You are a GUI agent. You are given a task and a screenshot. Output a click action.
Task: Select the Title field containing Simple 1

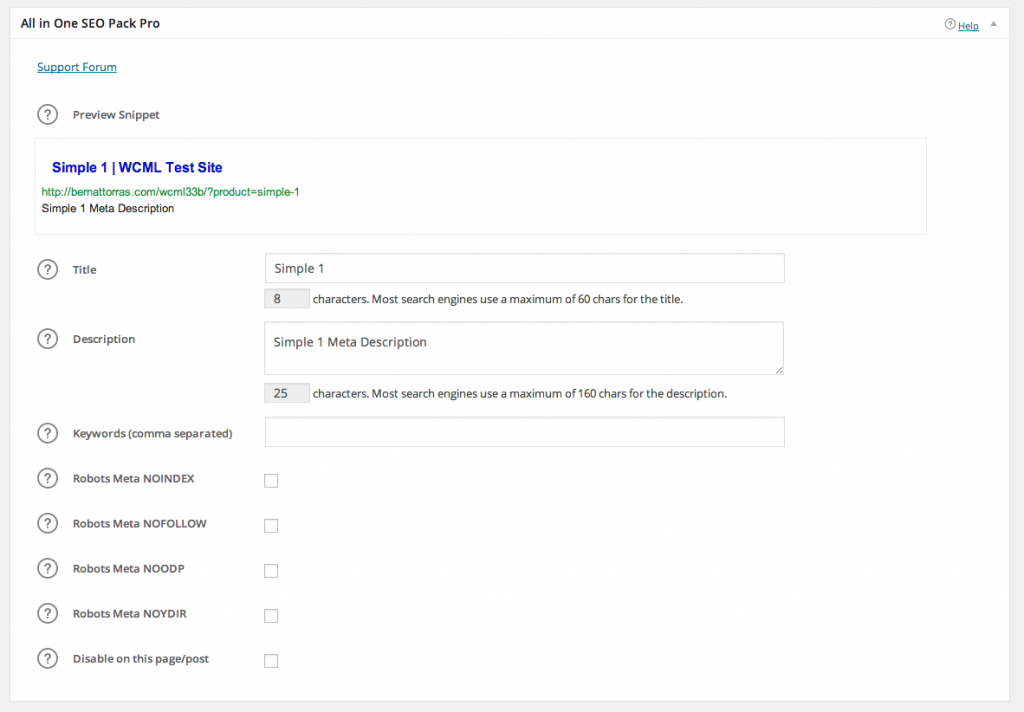point(524,268)
